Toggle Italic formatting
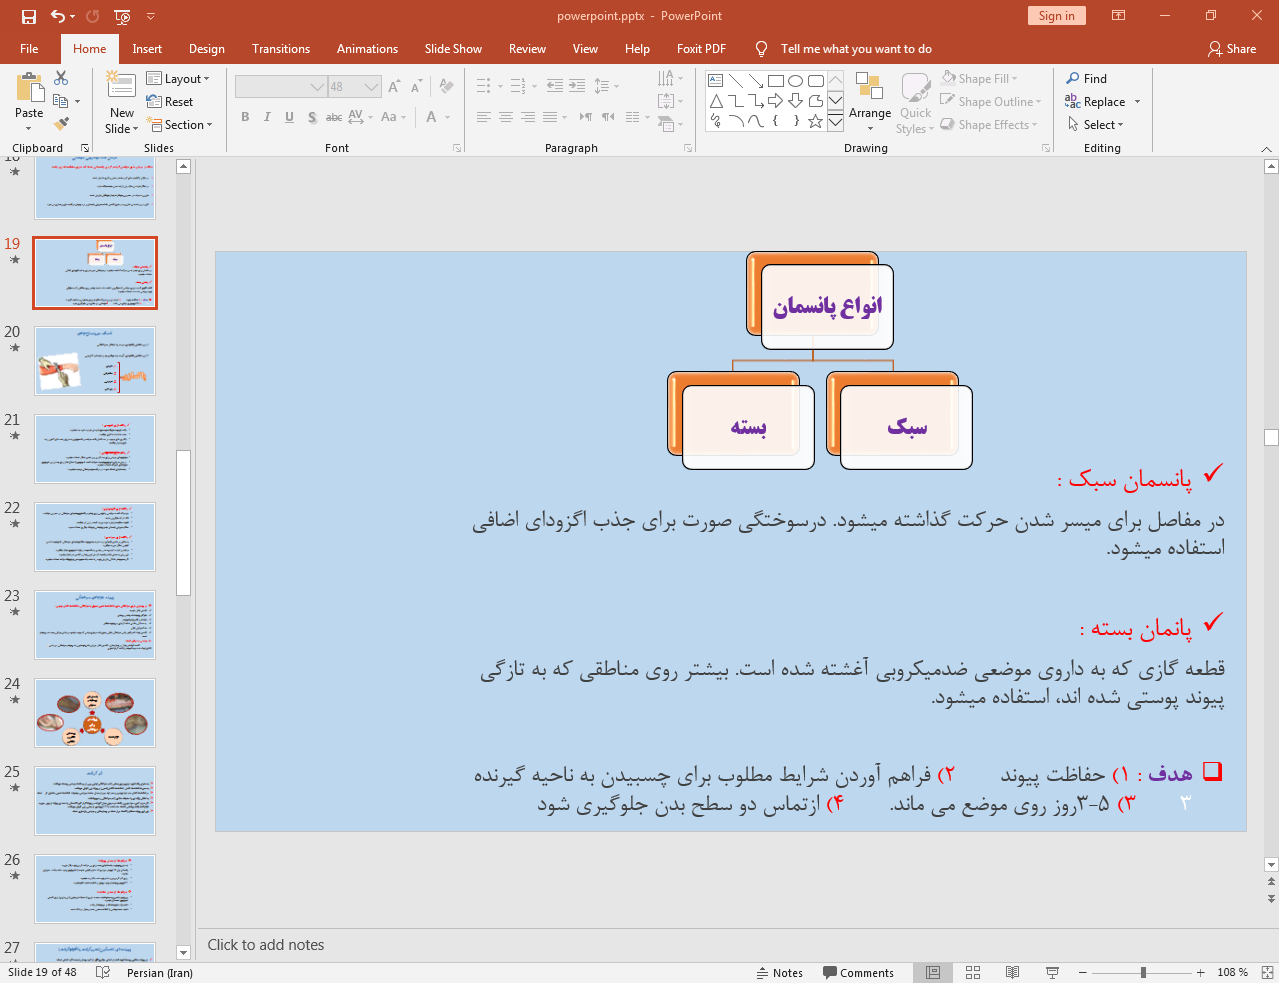This screenshot has width=1279, height=983. 267,117
